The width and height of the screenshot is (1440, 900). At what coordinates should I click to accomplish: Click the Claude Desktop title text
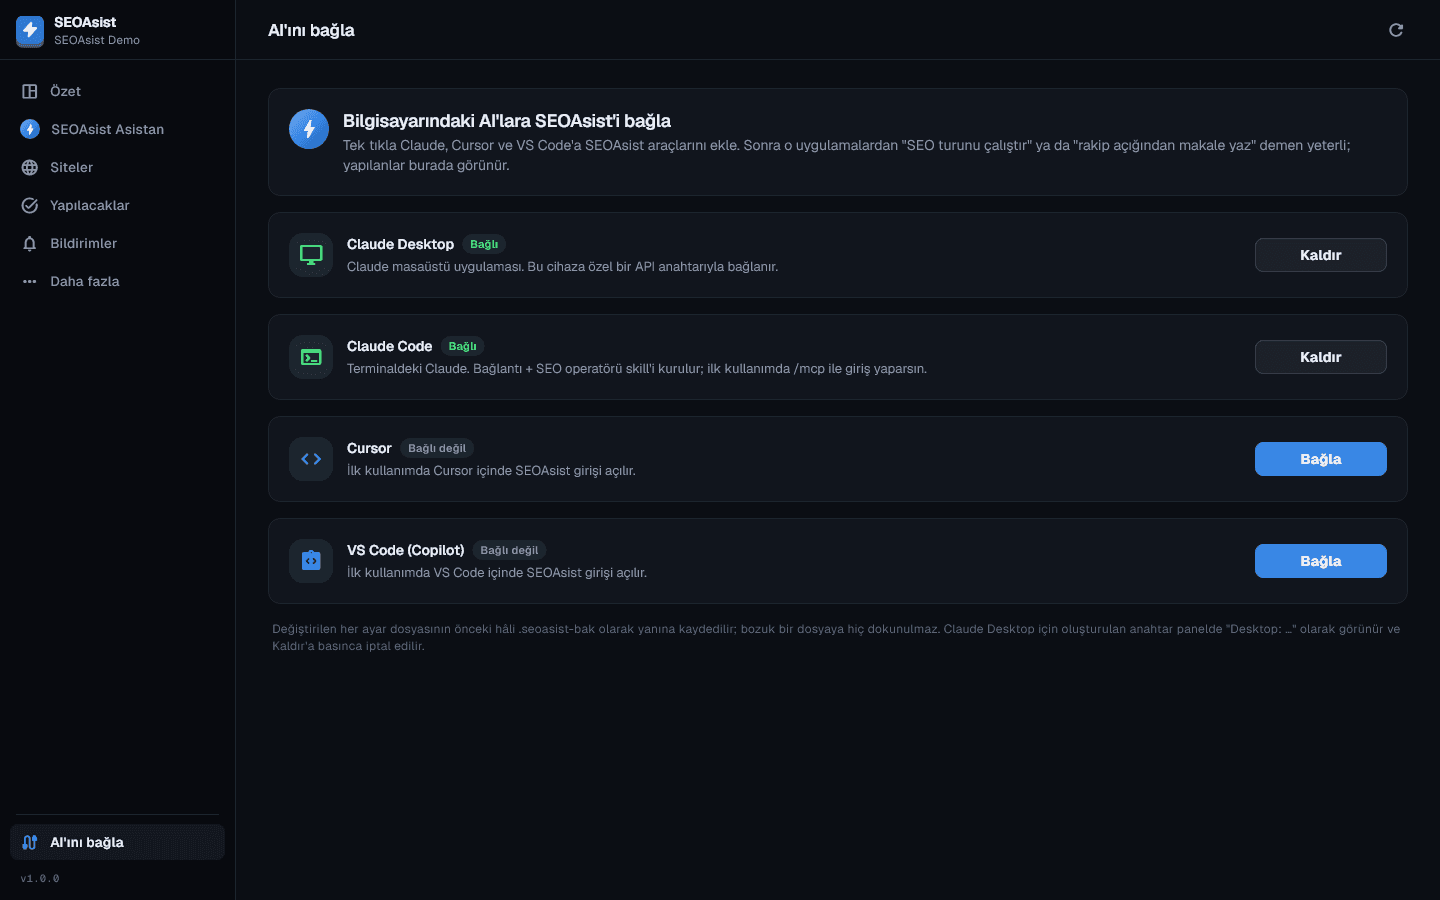click(x=400, y=244)
